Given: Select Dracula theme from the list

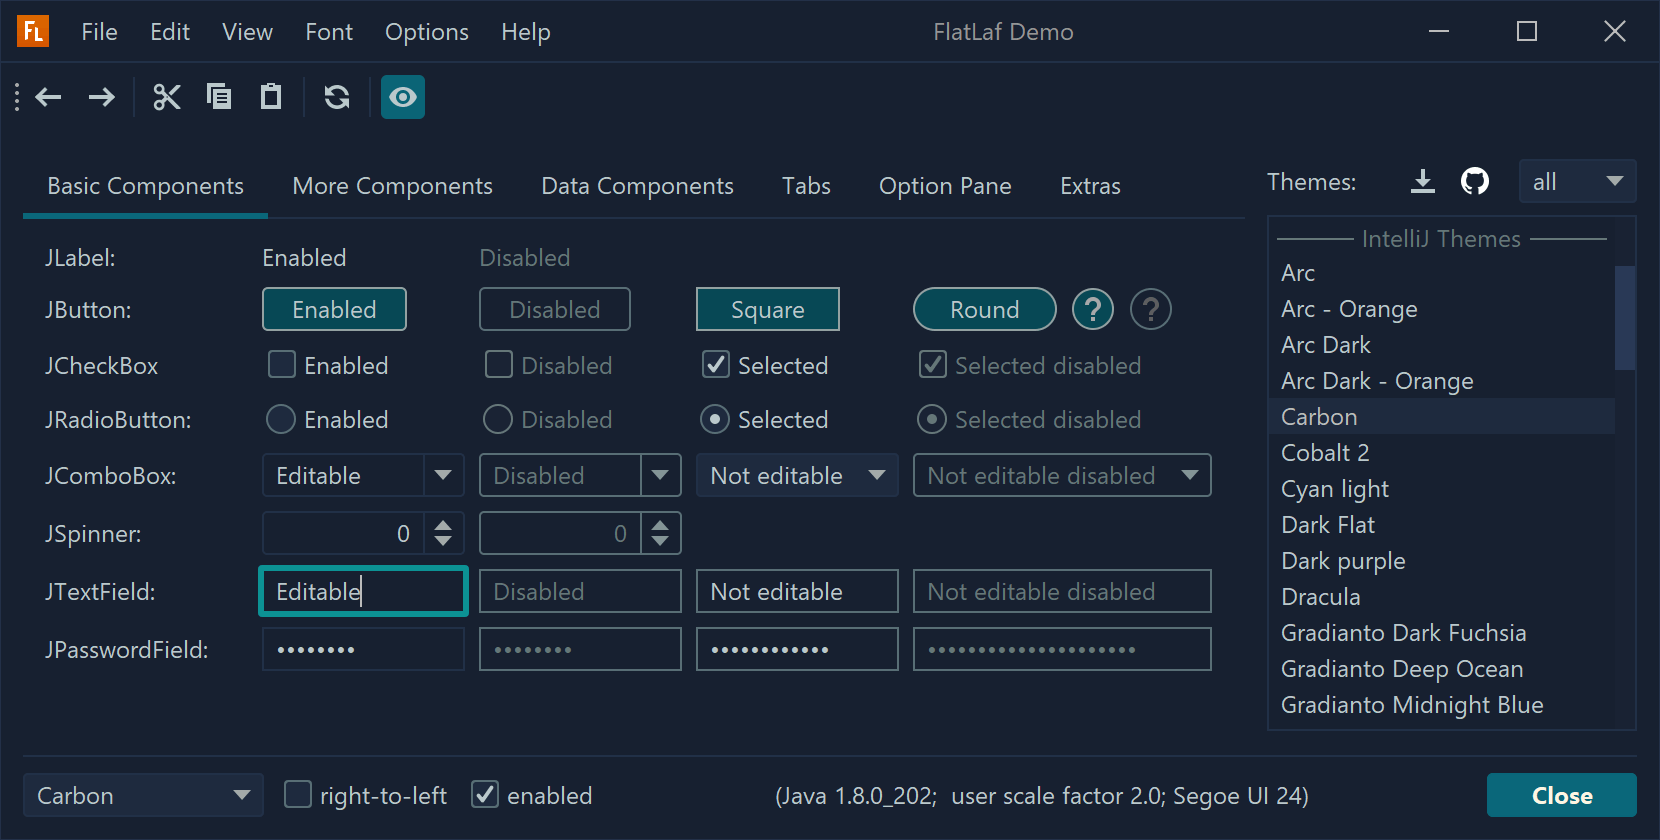Looking at the screenshot, I should click(x=1320, y=597).
